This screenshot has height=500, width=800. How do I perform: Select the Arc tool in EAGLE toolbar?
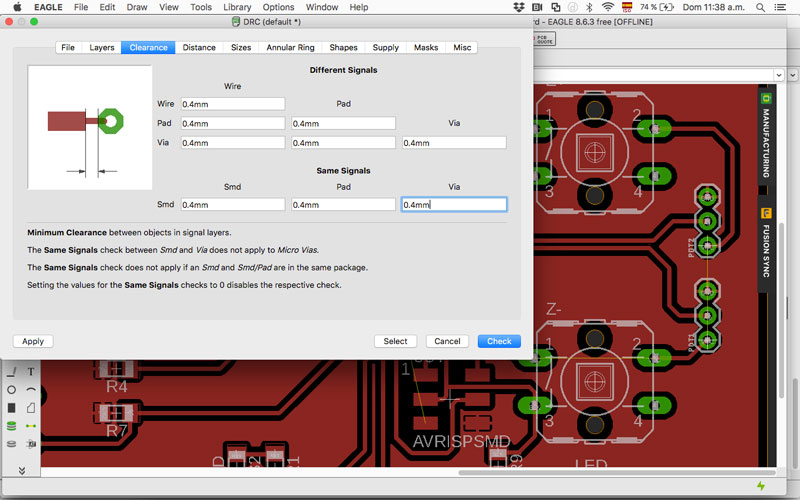tap(31, 390)
